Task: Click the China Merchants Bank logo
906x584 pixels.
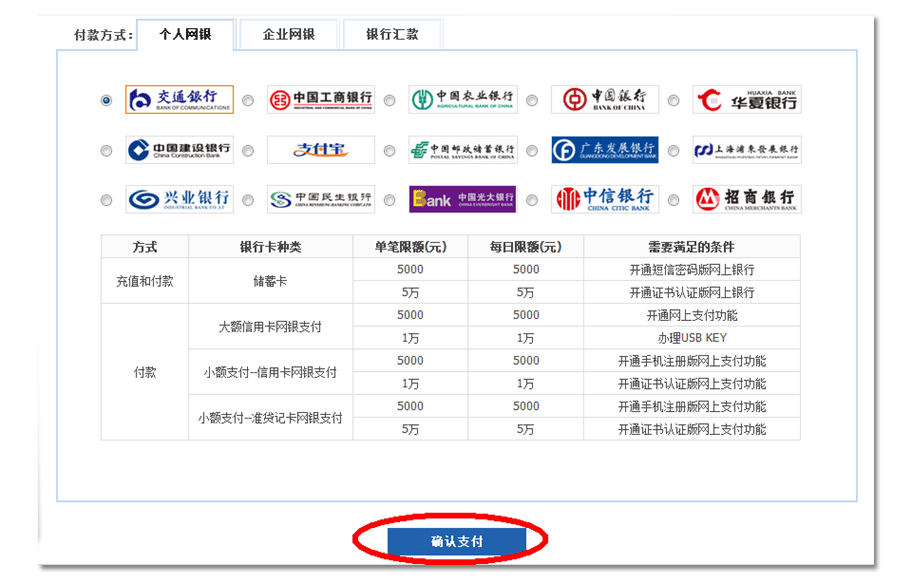Action: 746,199
